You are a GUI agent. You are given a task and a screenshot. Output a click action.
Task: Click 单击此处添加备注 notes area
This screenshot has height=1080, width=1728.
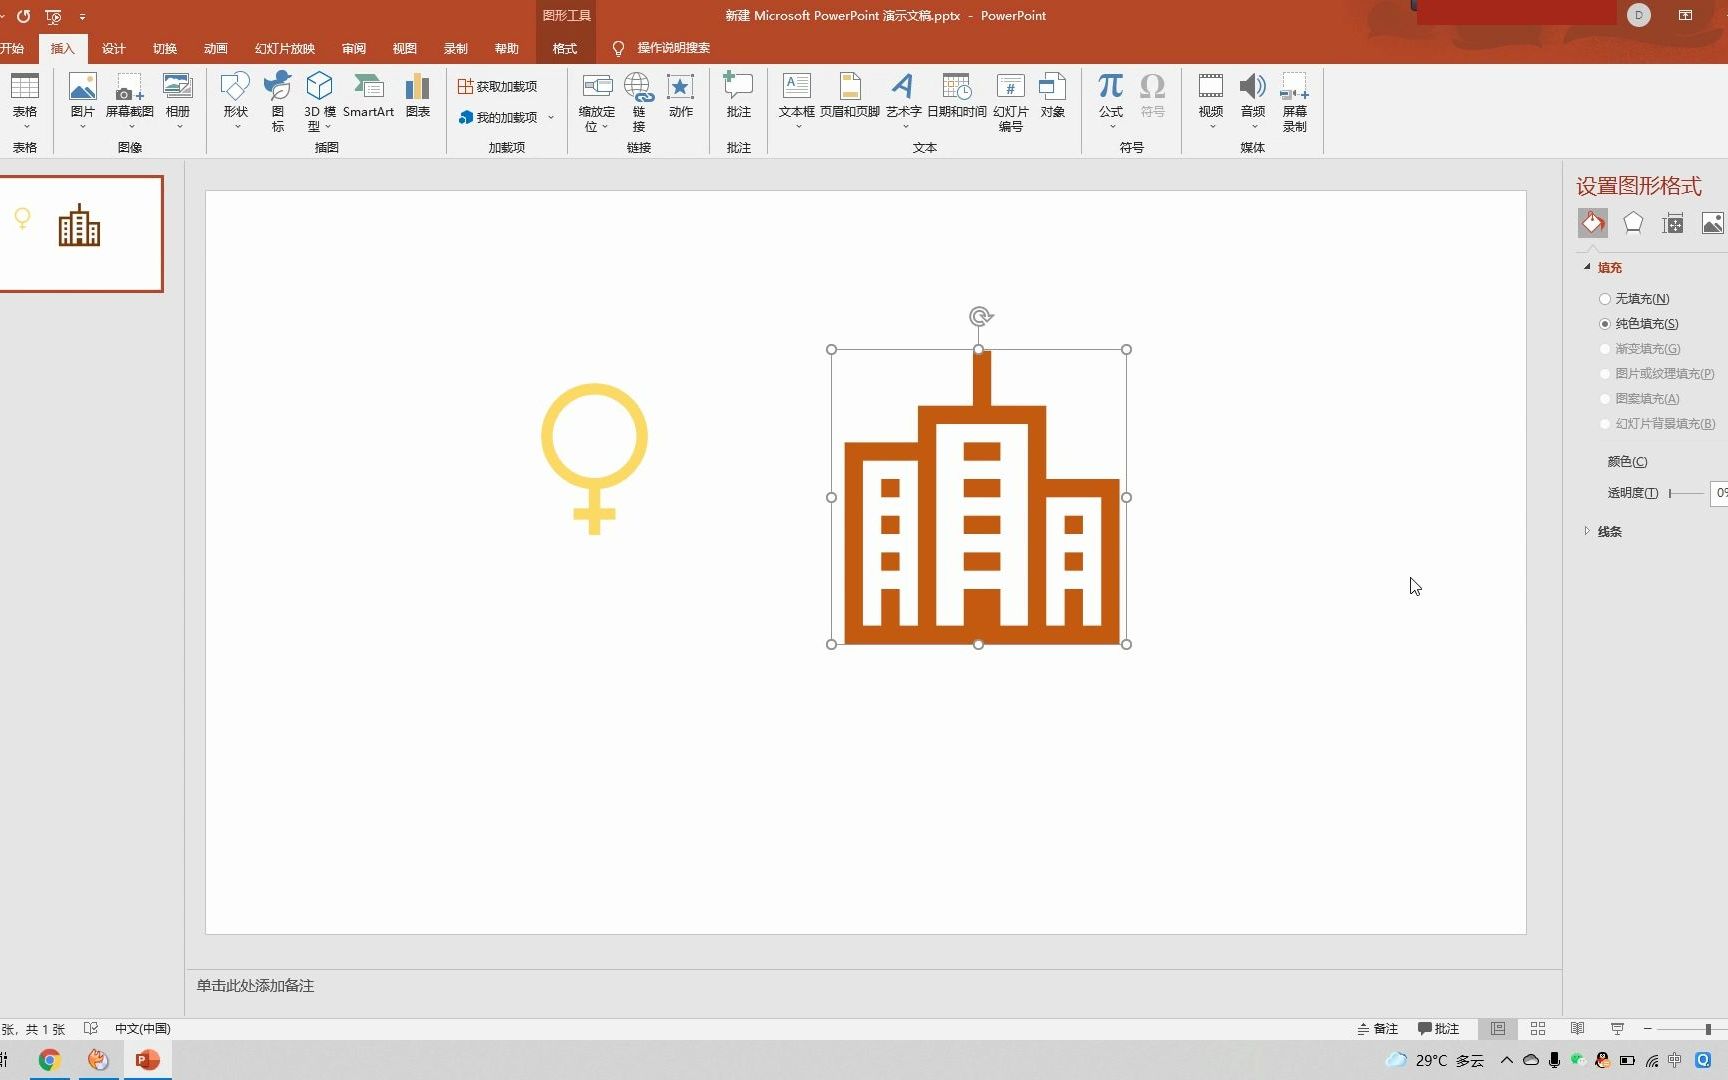(x=255, y=986)
